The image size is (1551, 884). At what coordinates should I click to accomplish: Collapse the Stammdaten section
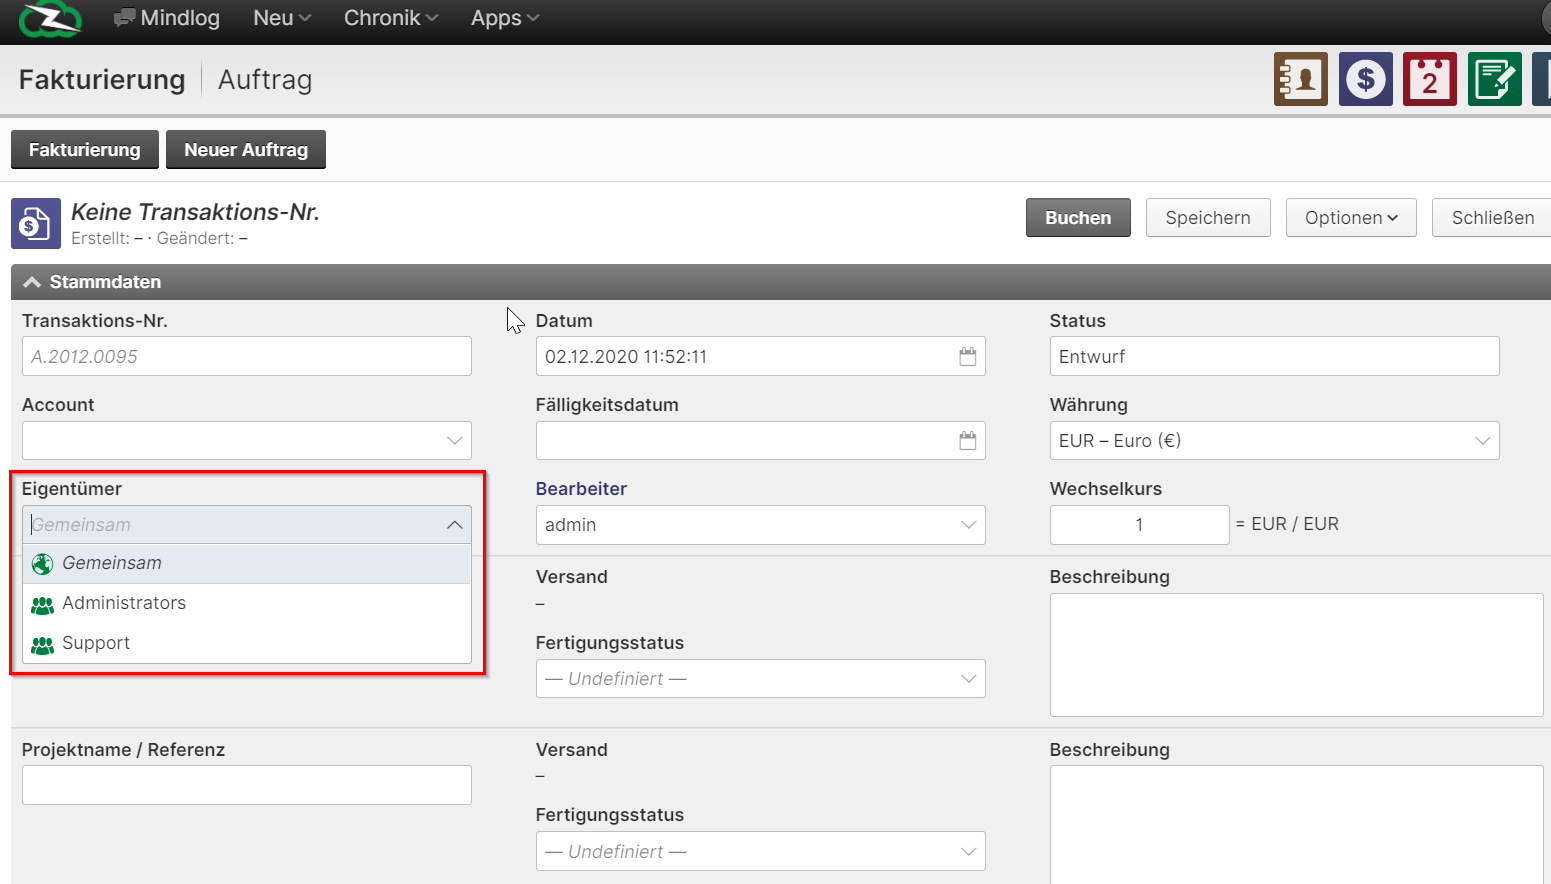[32, 282]
